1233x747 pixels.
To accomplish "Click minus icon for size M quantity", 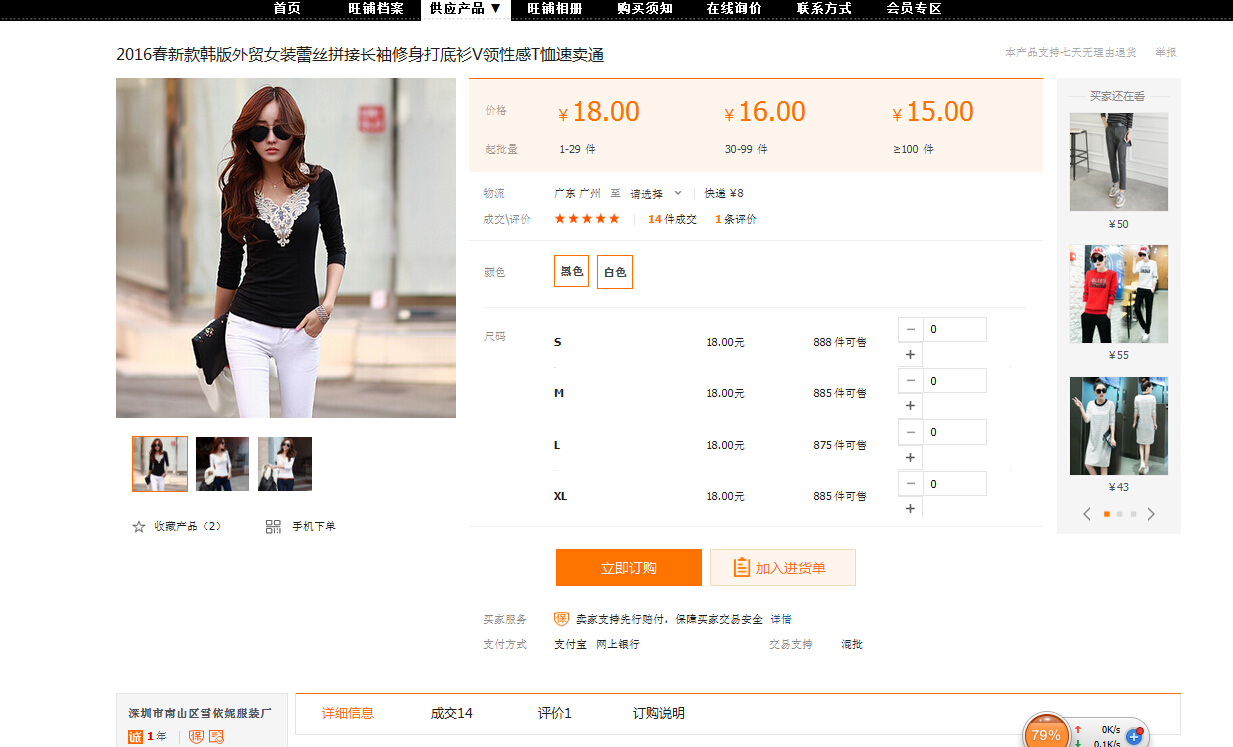I will click(910, 381).
